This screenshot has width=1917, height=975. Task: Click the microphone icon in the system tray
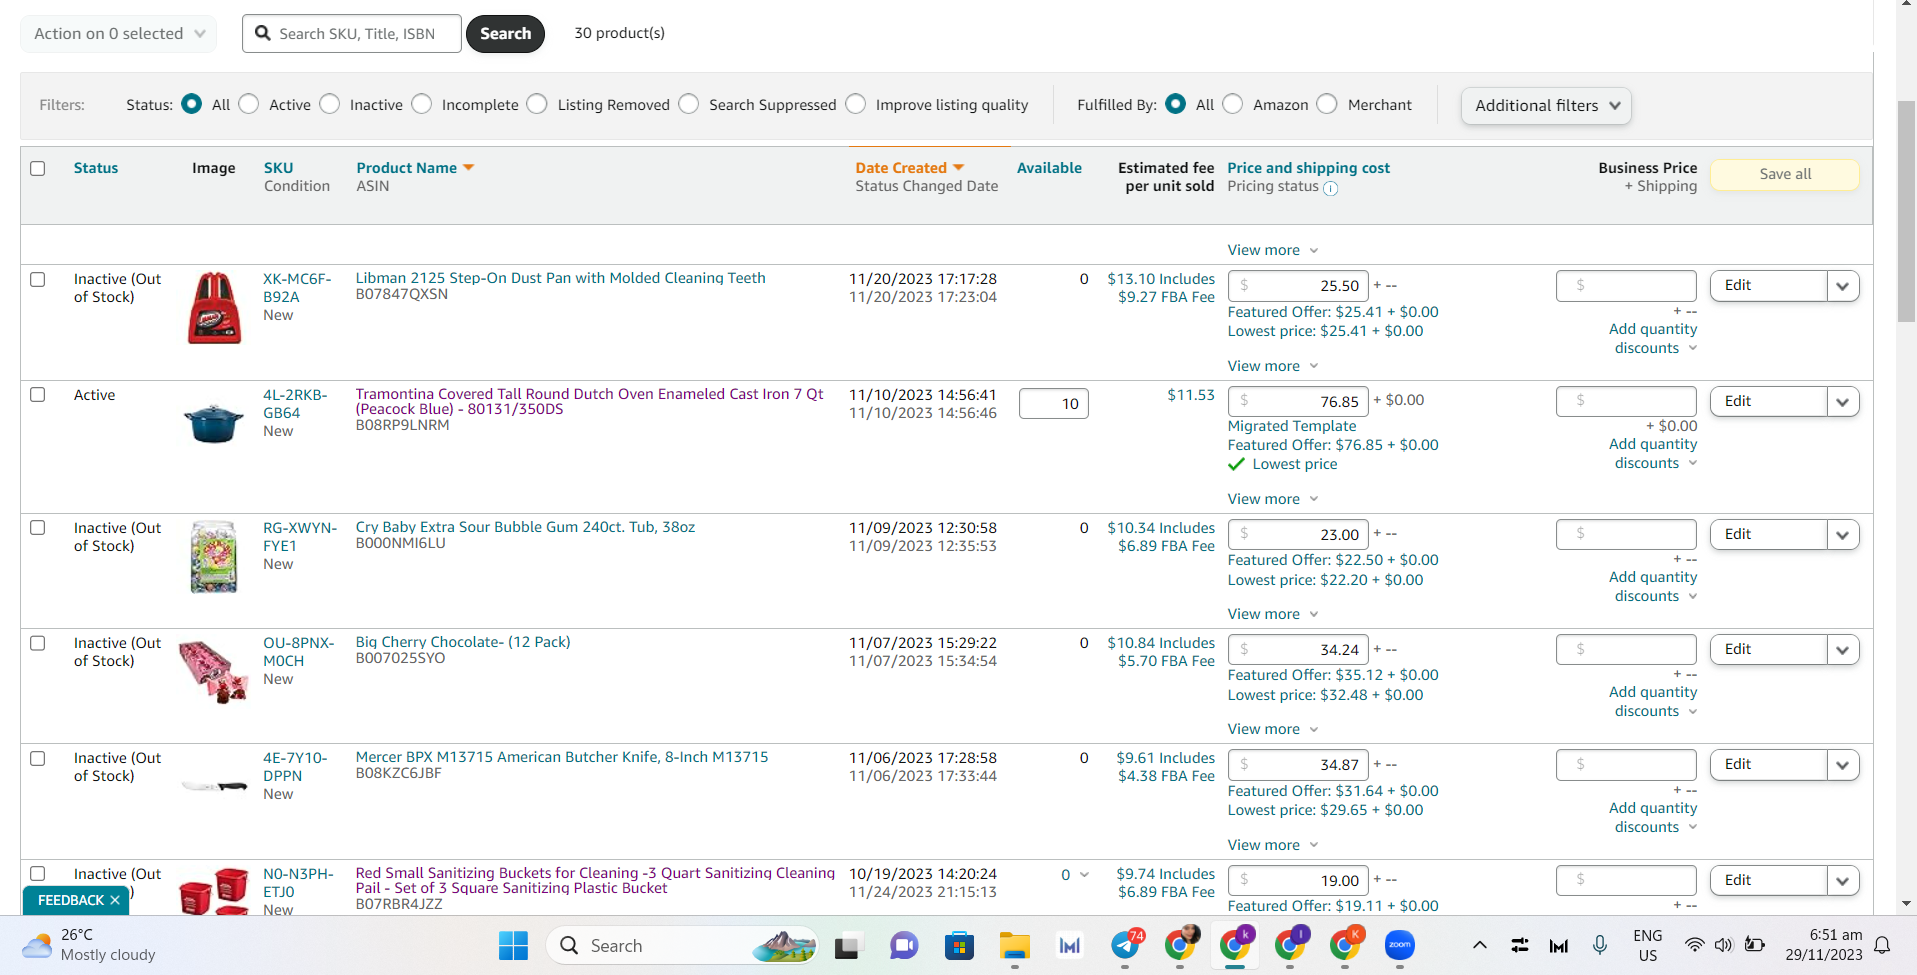point(1600,945)
